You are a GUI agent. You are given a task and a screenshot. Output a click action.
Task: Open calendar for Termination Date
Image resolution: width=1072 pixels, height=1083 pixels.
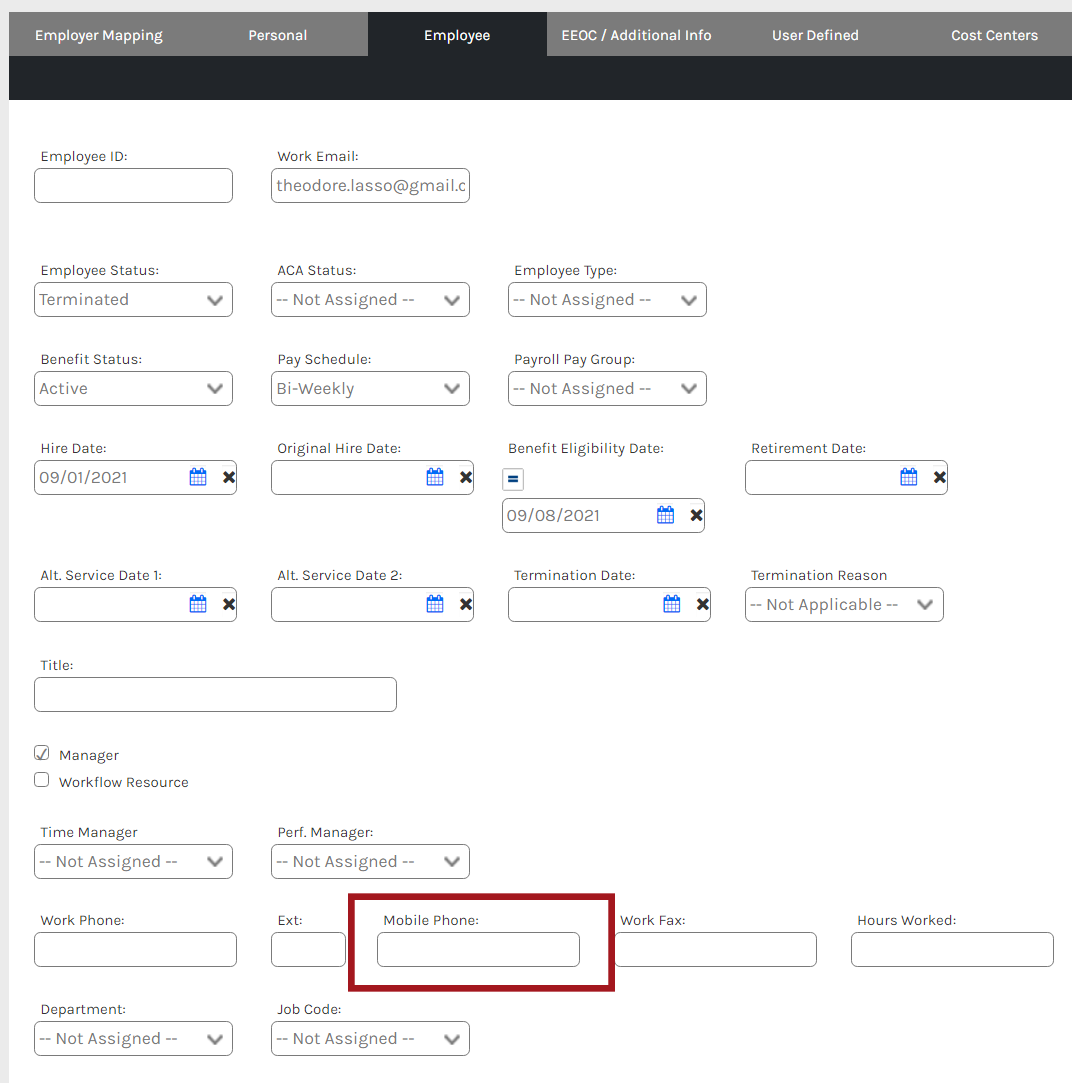[671, 604]
